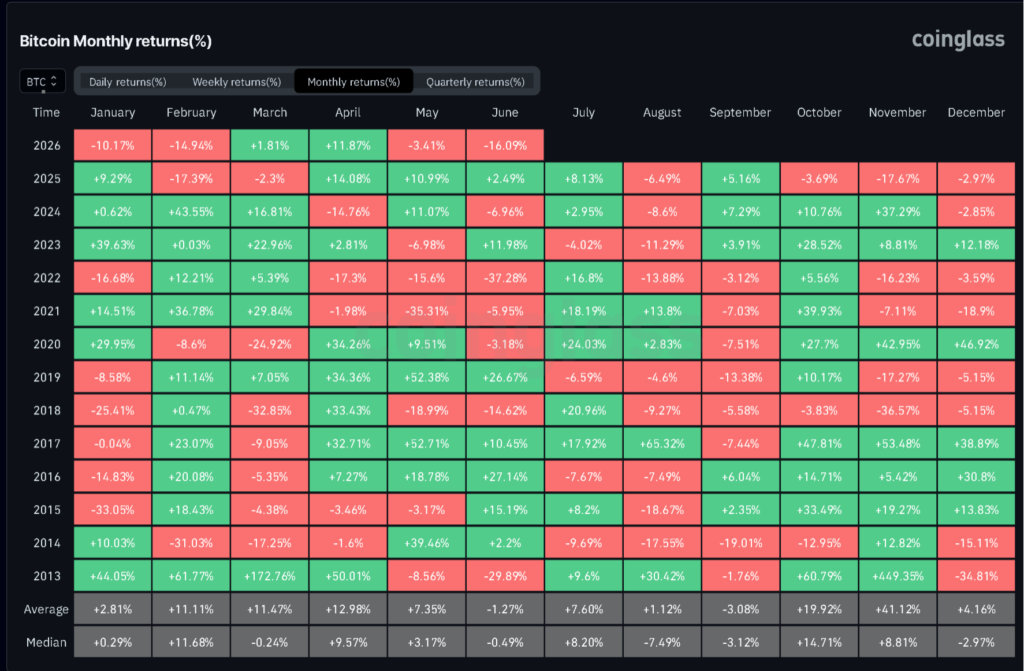Image resolution: width=1024 pixels, height=671 pixels.
Task: Select the 2024 row label
Action: coord(47,212)
